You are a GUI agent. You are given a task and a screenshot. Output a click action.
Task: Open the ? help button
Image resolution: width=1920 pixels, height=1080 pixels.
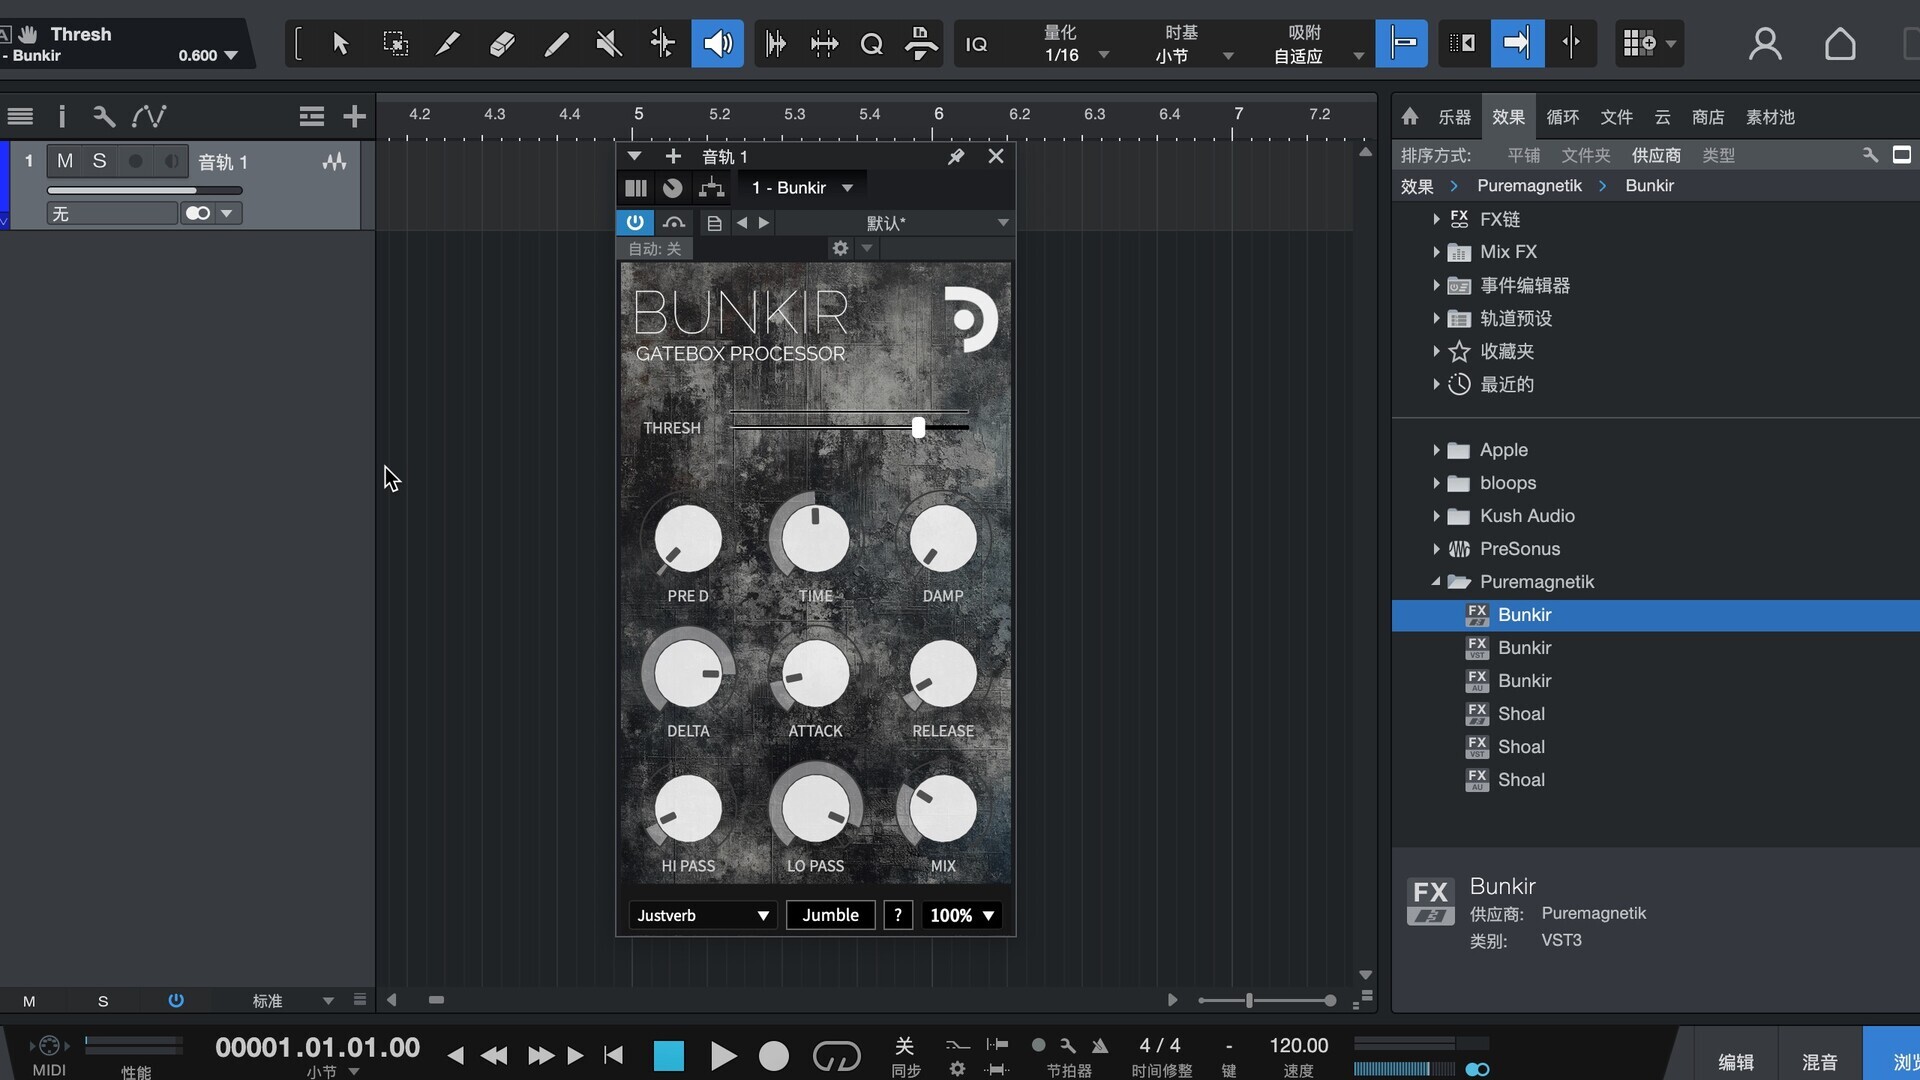pos(898,915)
